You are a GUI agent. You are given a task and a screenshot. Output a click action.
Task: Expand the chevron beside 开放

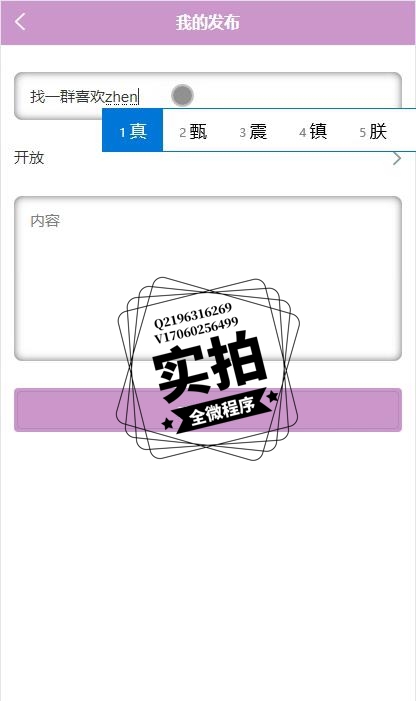[397, 158]
